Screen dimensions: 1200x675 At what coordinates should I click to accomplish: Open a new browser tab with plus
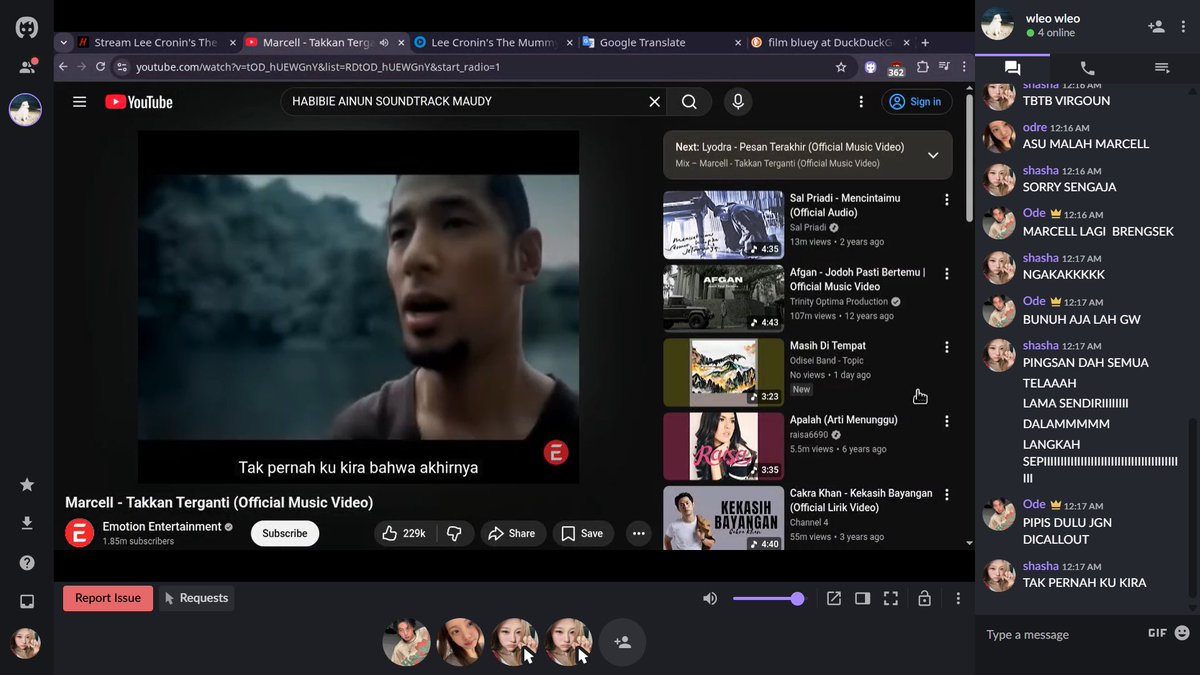pyautogui.click(x=925, y=43)
